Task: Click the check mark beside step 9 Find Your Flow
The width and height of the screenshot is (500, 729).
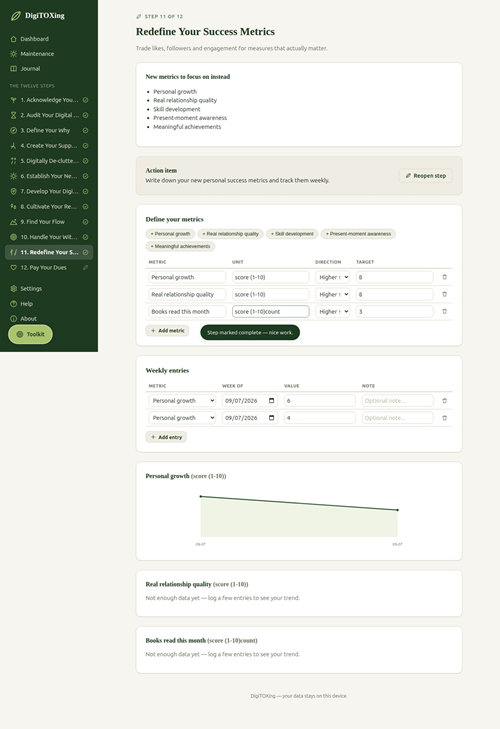Action: pyautogui.click(x=86, y=222)
